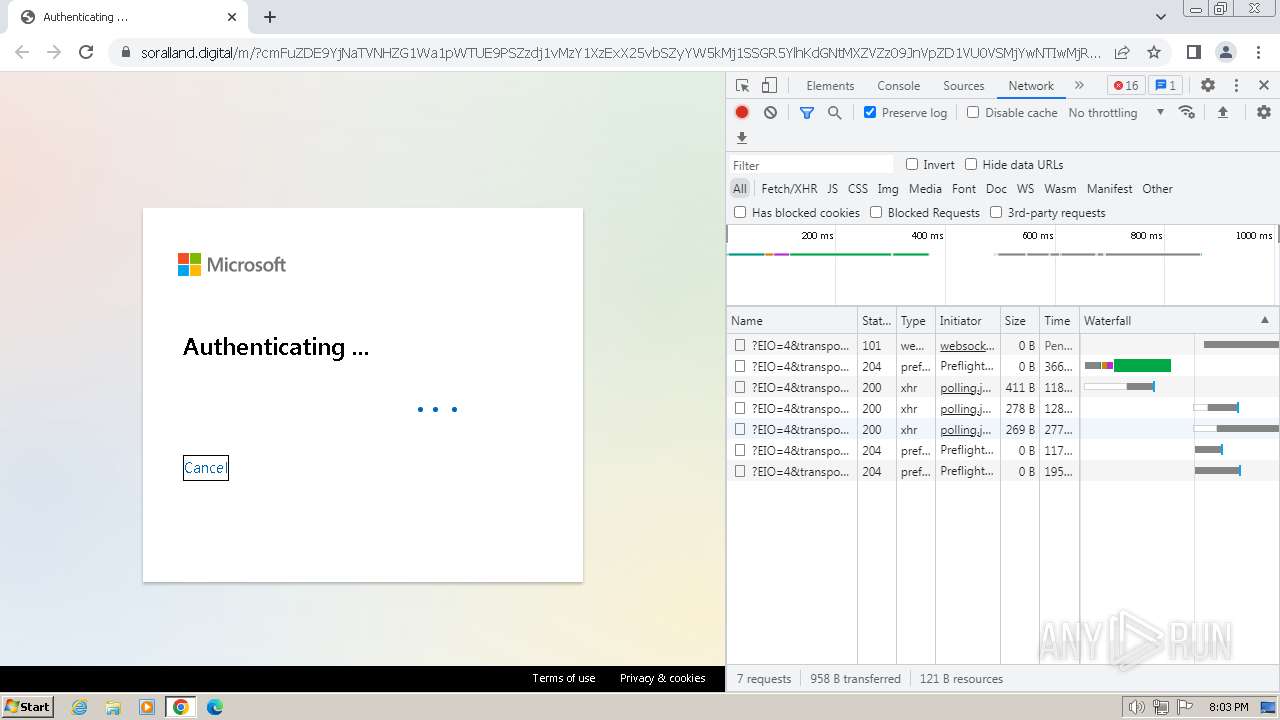Sort by the Size column header

click(1019, 320)
